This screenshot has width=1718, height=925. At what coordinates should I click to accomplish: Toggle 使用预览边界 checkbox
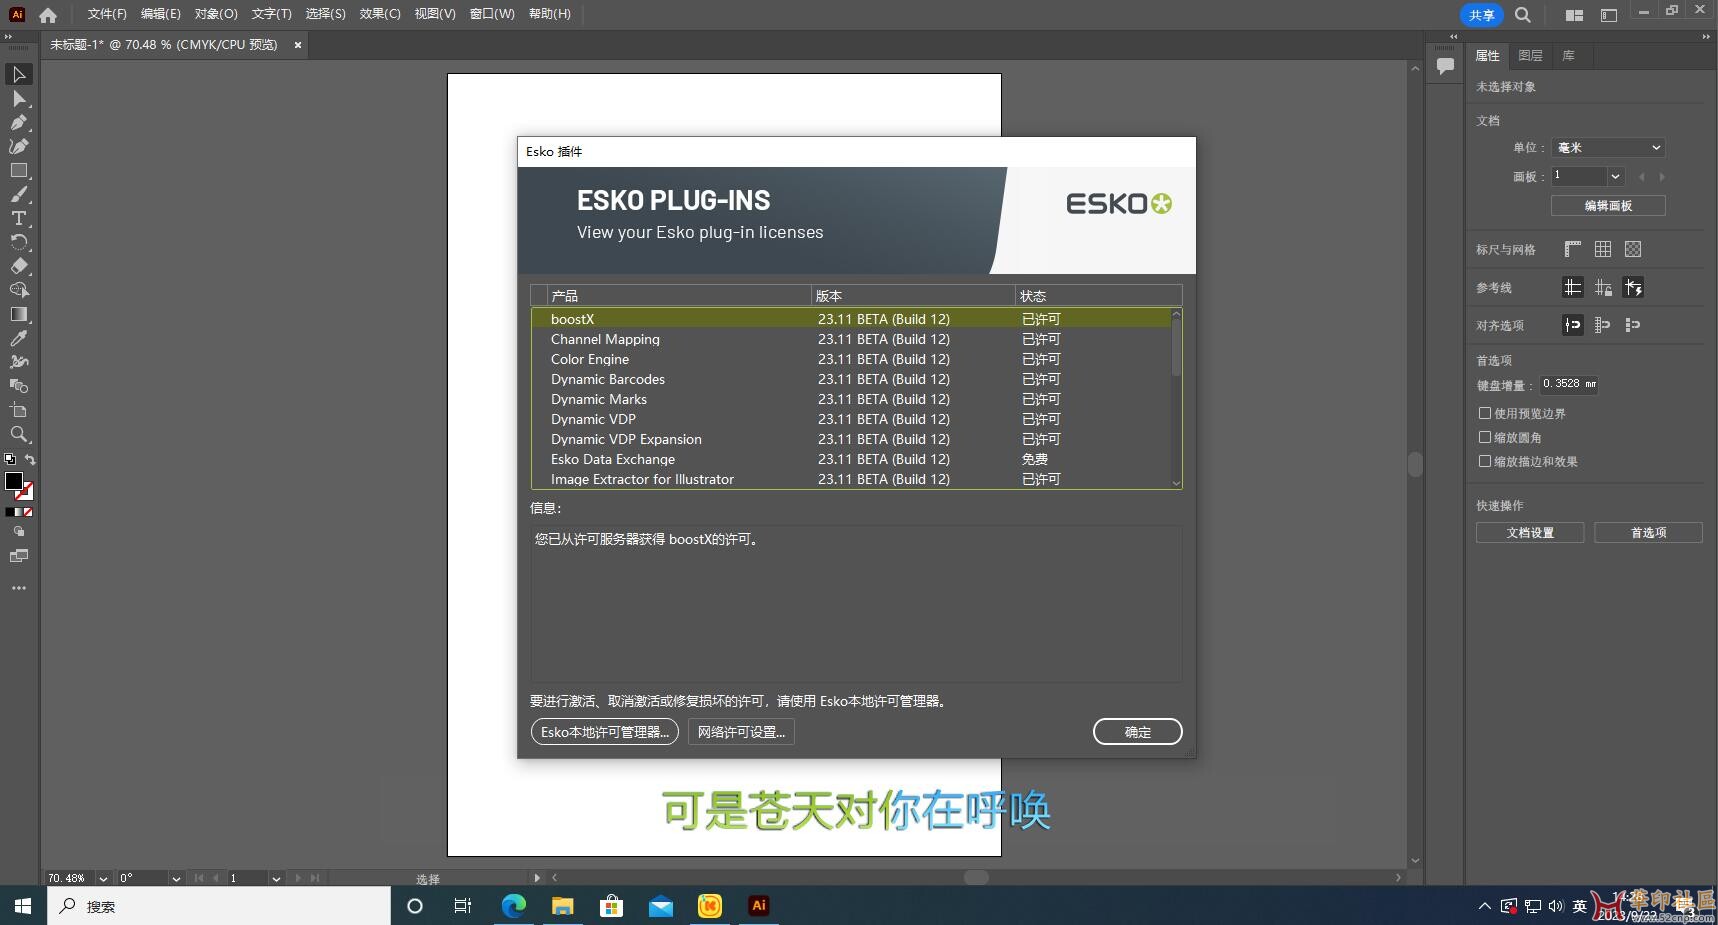point(1485,413)
